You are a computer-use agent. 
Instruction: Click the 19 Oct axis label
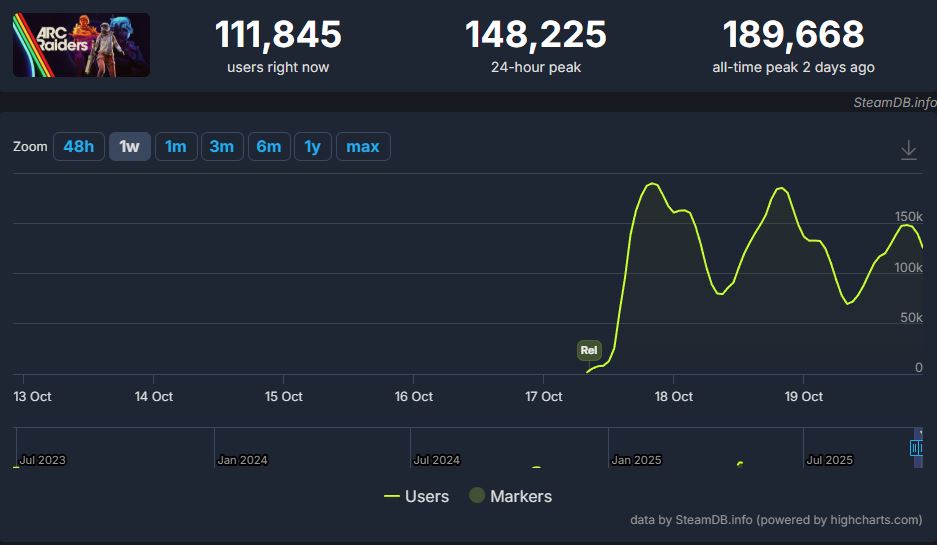coord(804,396)
